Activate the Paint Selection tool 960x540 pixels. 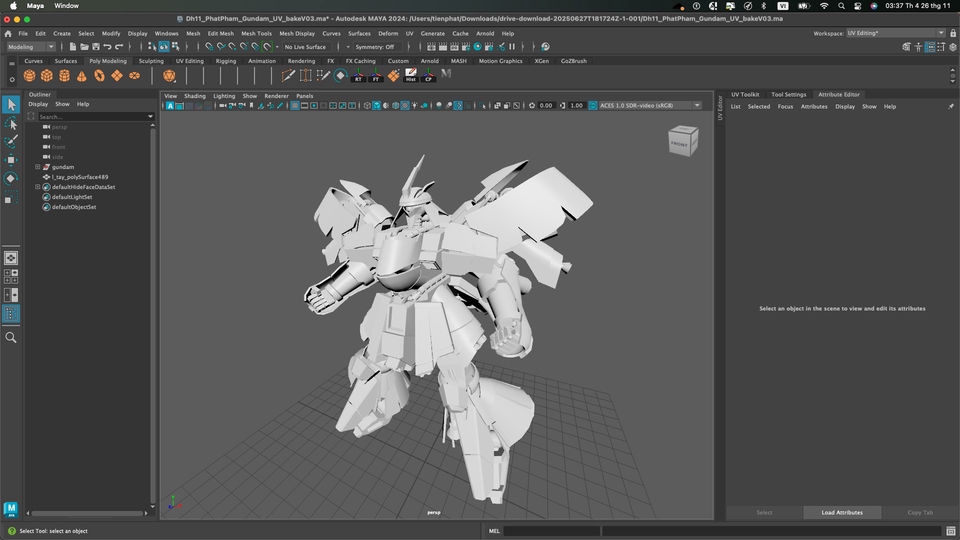pyautogui.click(x=11, y=142)
